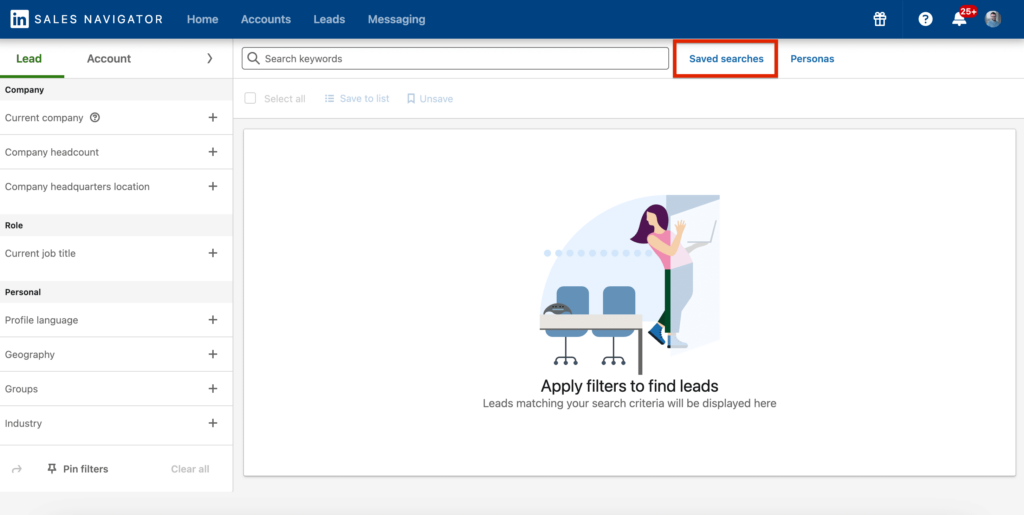Open Personas
Image resolution: width=1024 pixels, height=515 pixels.
(x=812, y=59)
